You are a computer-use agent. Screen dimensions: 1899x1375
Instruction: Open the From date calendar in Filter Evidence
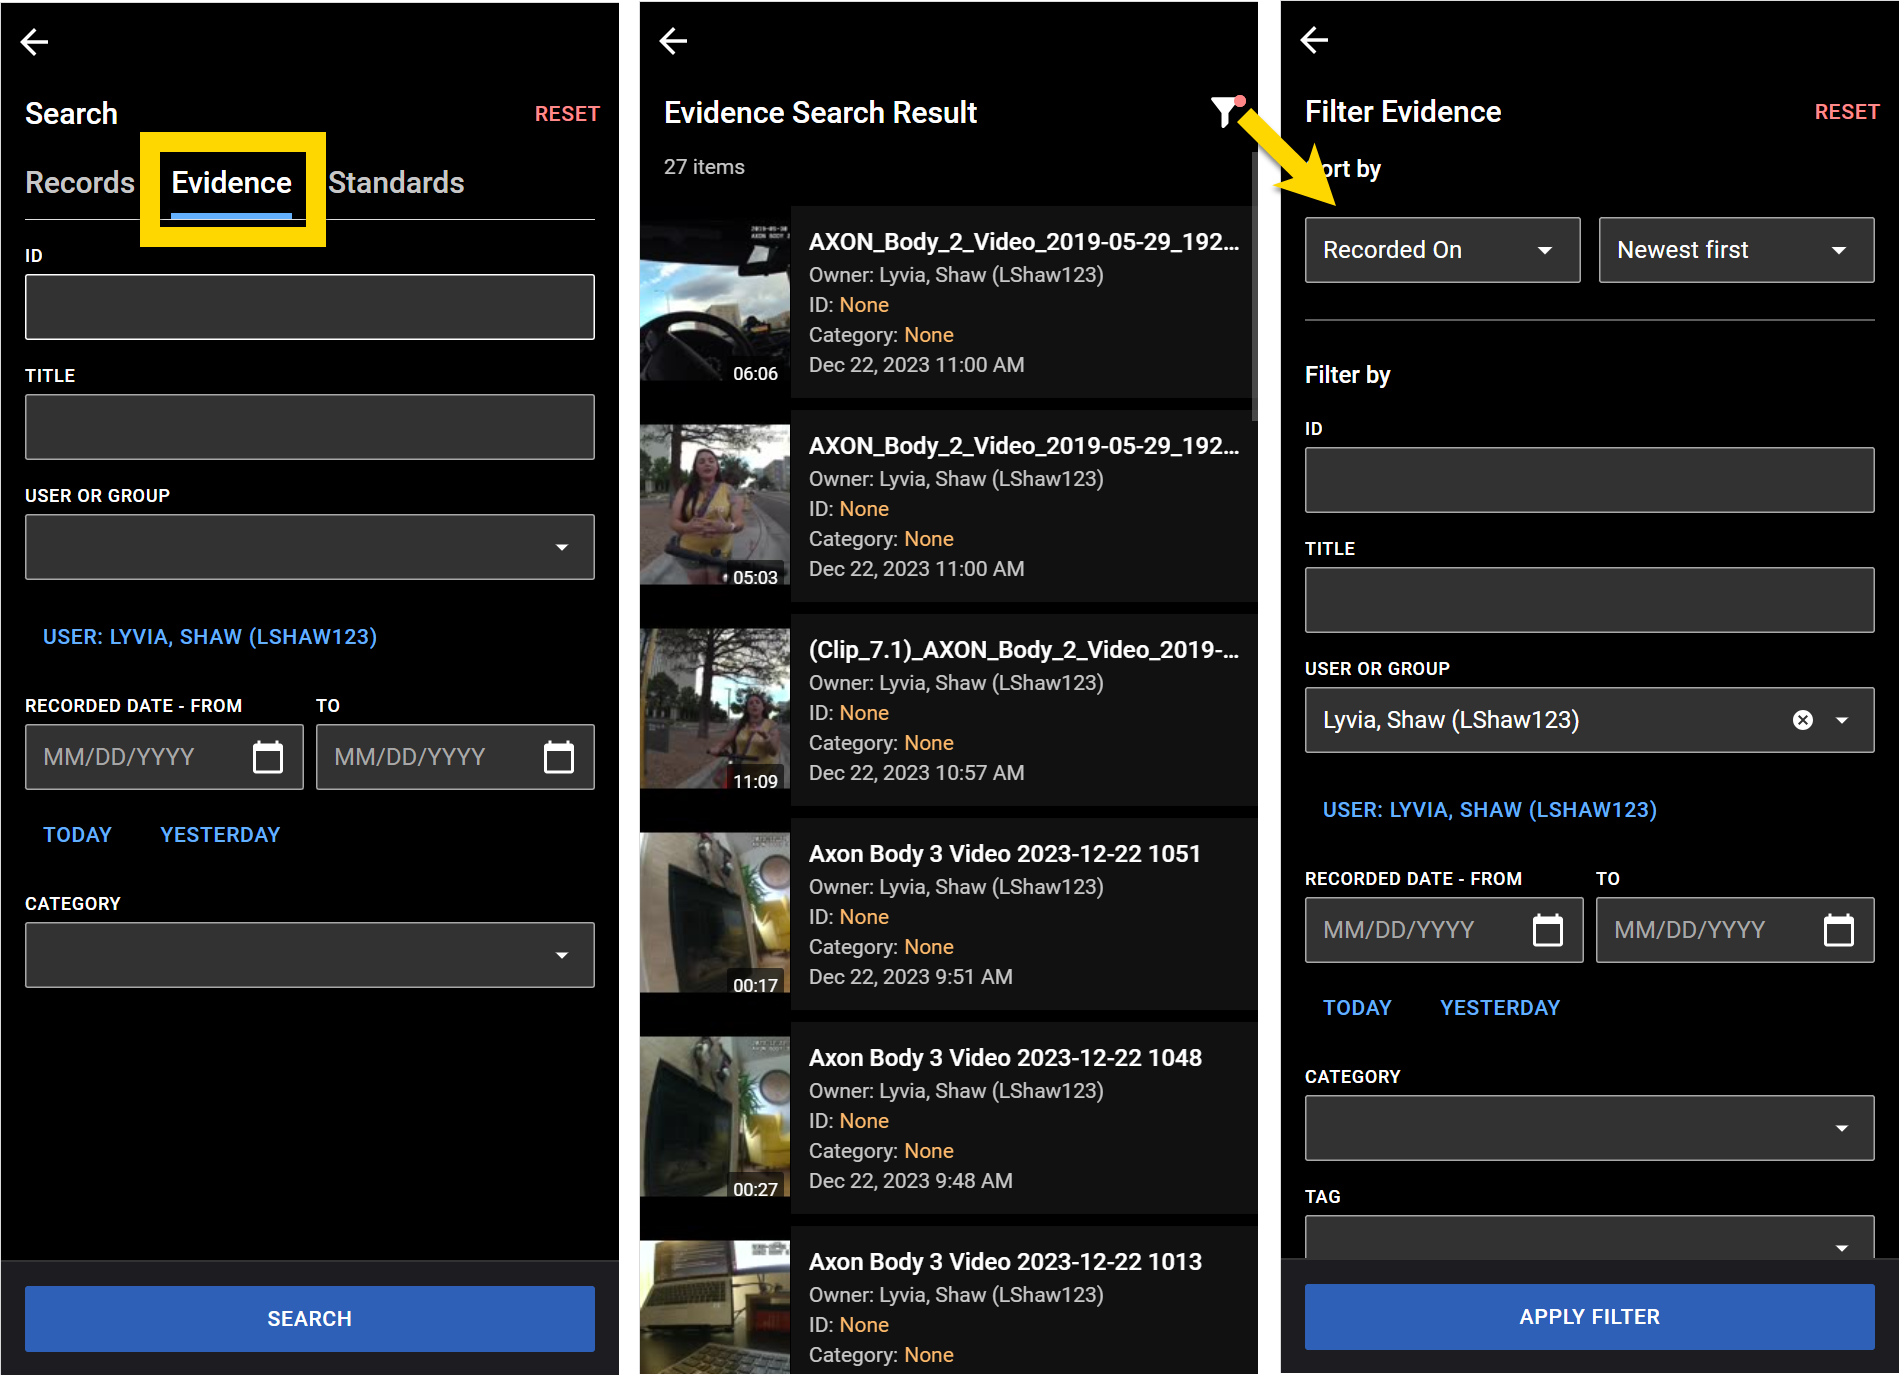tap(1548, 930)
